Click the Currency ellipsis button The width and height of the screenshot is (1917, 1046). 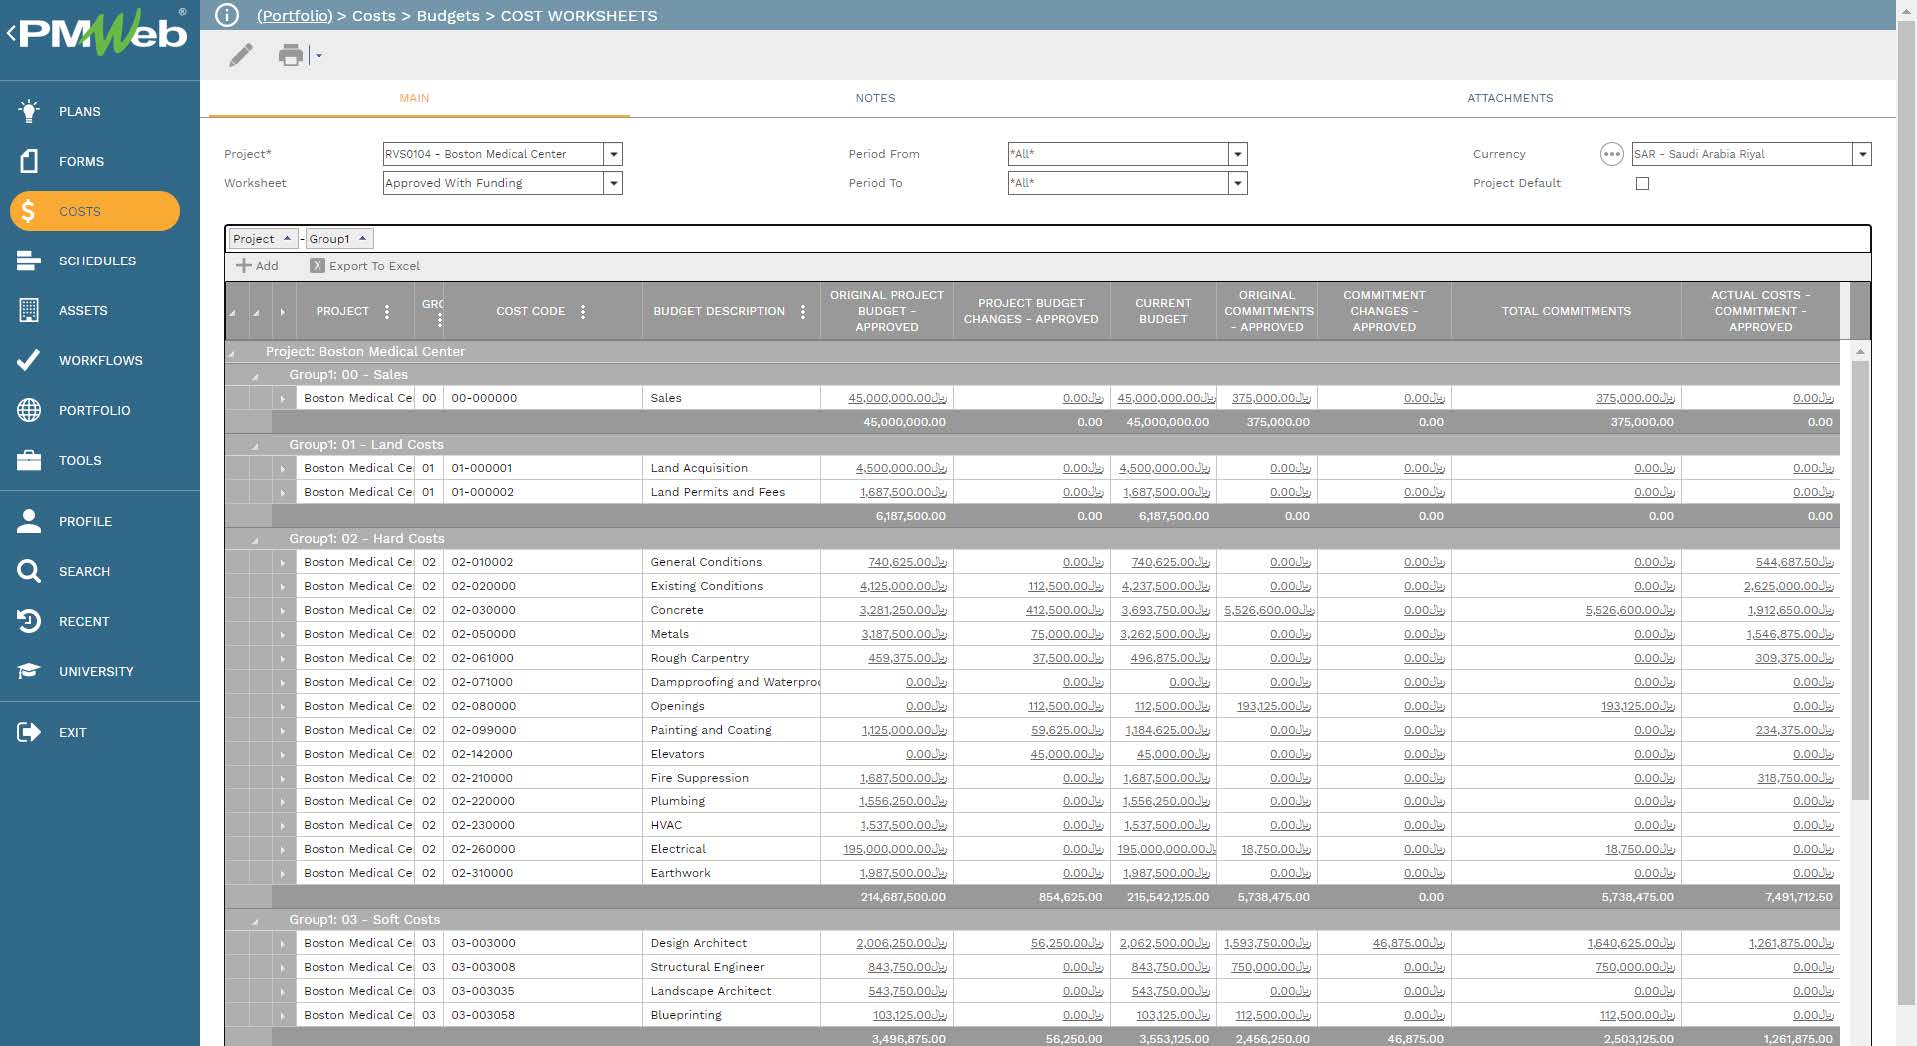(1611, 154)
